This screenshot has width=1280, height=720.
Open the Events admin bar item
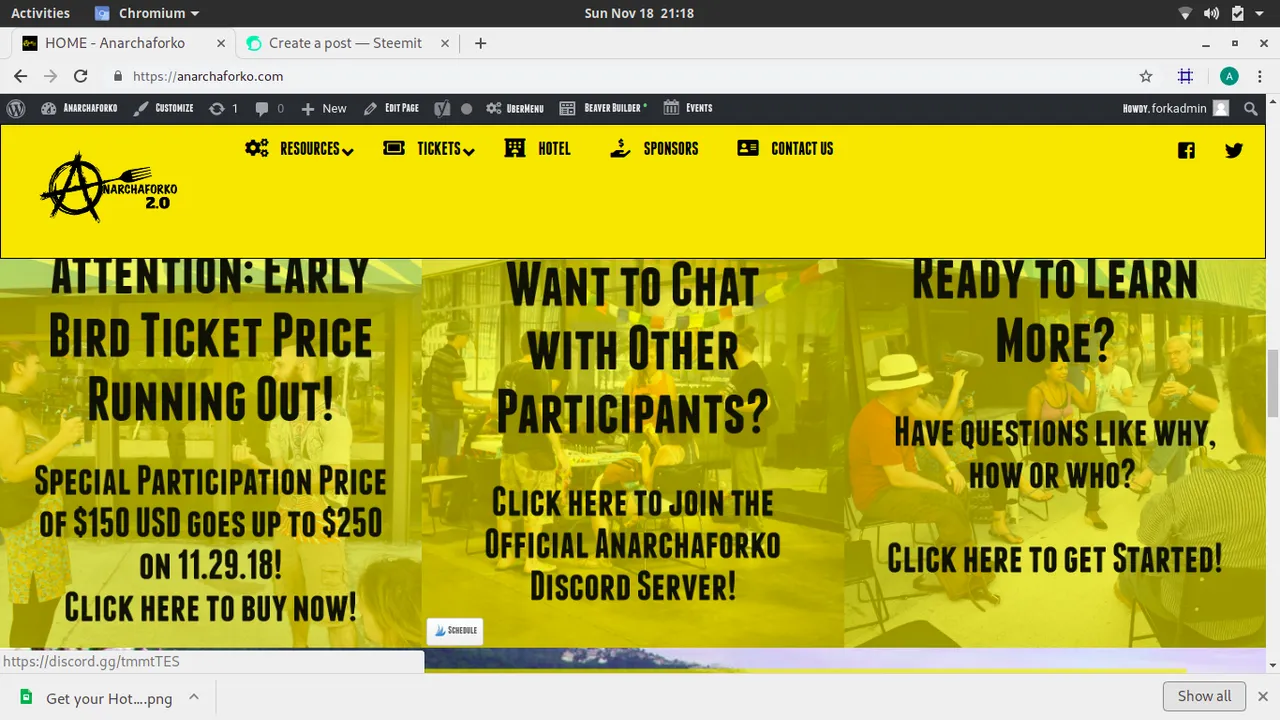pos(688,108)
